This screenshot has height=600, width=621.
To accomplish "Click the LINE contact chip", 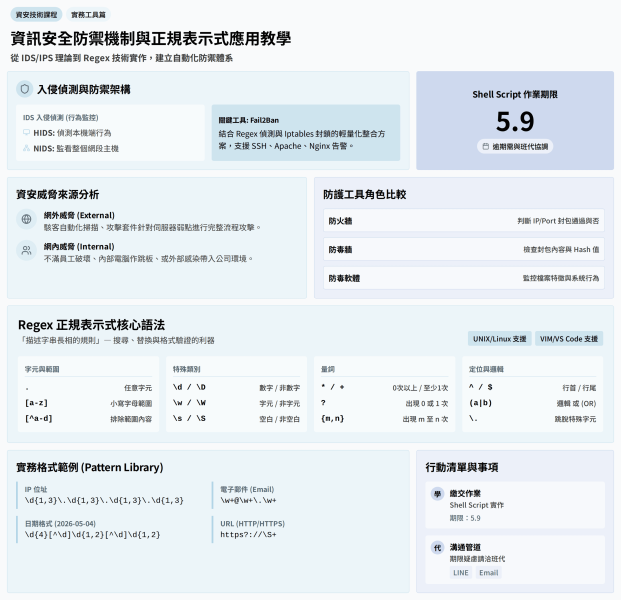I will coord(461,573).
